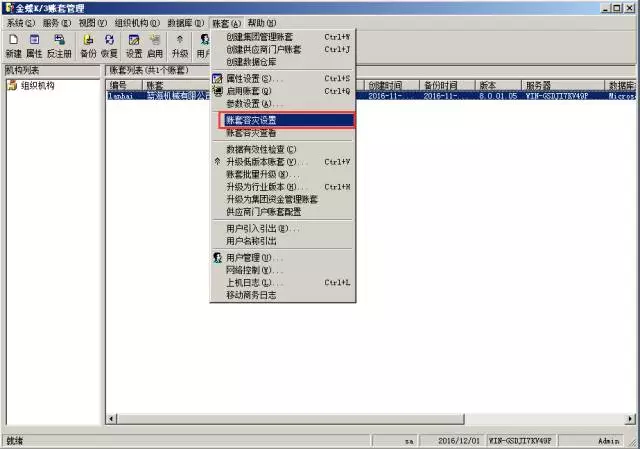This screenshot has width=640, height=449.
Task: Choose 用户名称引出 menu entry
Action: tap(282, 241)
